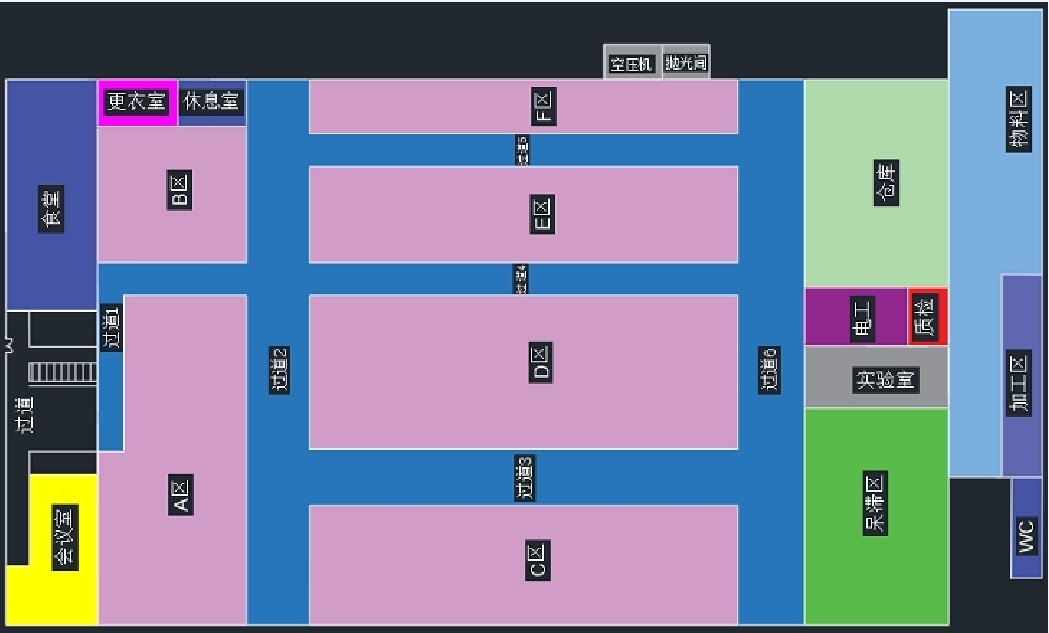The image size is (1049, 633).
Task: Click the 抛光间 room box
Action: coord(686,63)
